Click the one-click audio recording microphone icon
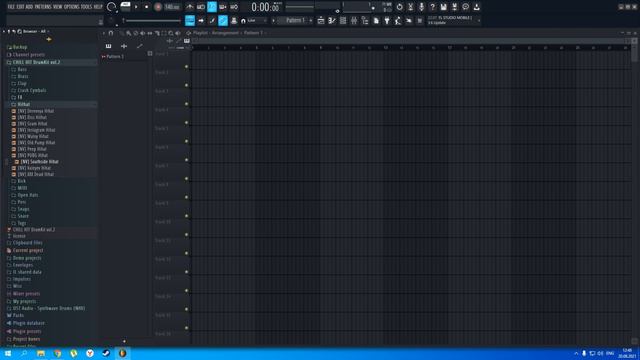 click(x=422, y=7)
